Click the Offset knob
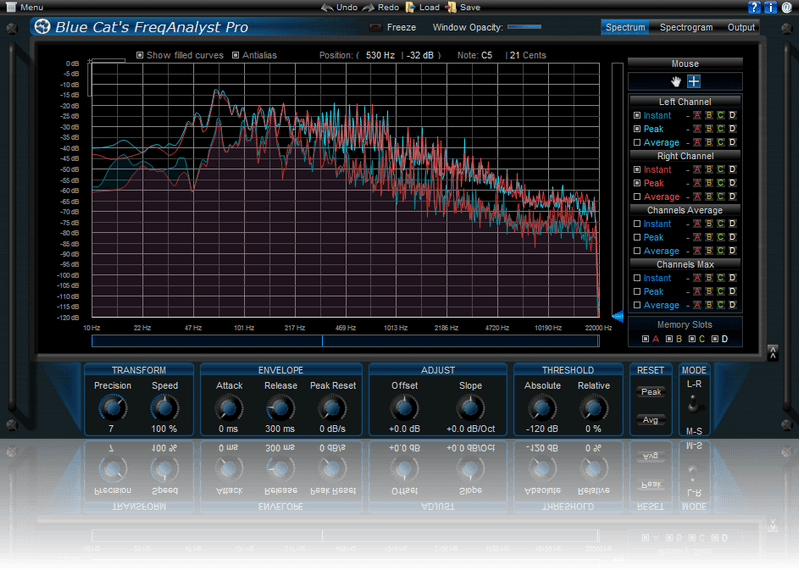Image resolution: width=800 pixels, height=570 pixels. click(404, 408)
